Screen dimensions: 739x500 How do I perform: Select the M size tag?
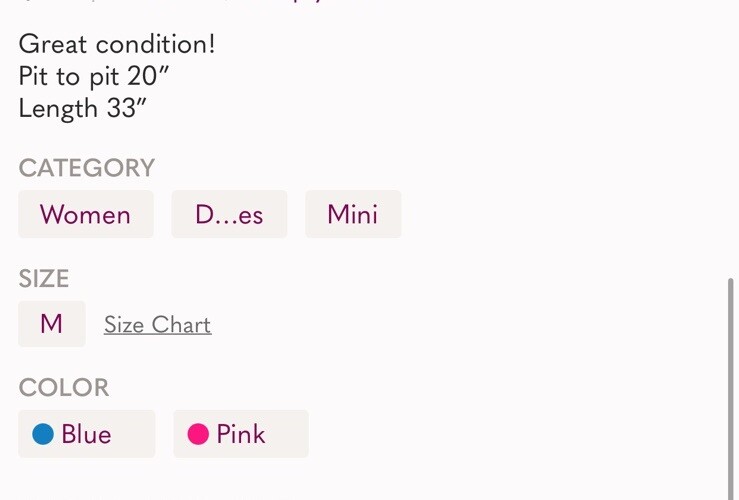[52, 324]
